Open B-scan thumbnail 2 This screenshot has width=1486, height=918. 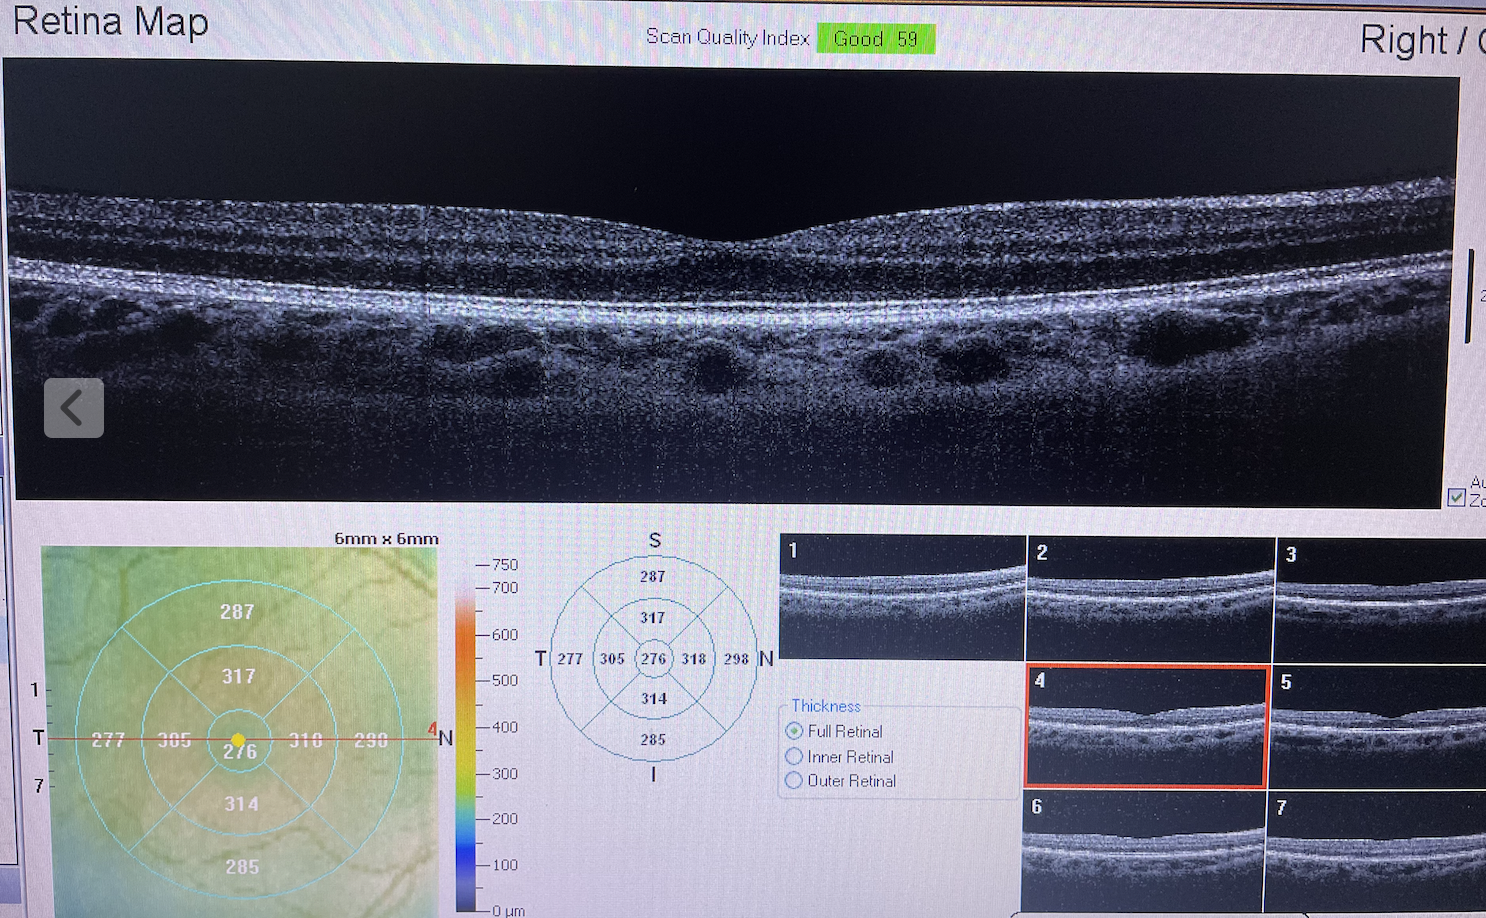[x=1150, y=599]
